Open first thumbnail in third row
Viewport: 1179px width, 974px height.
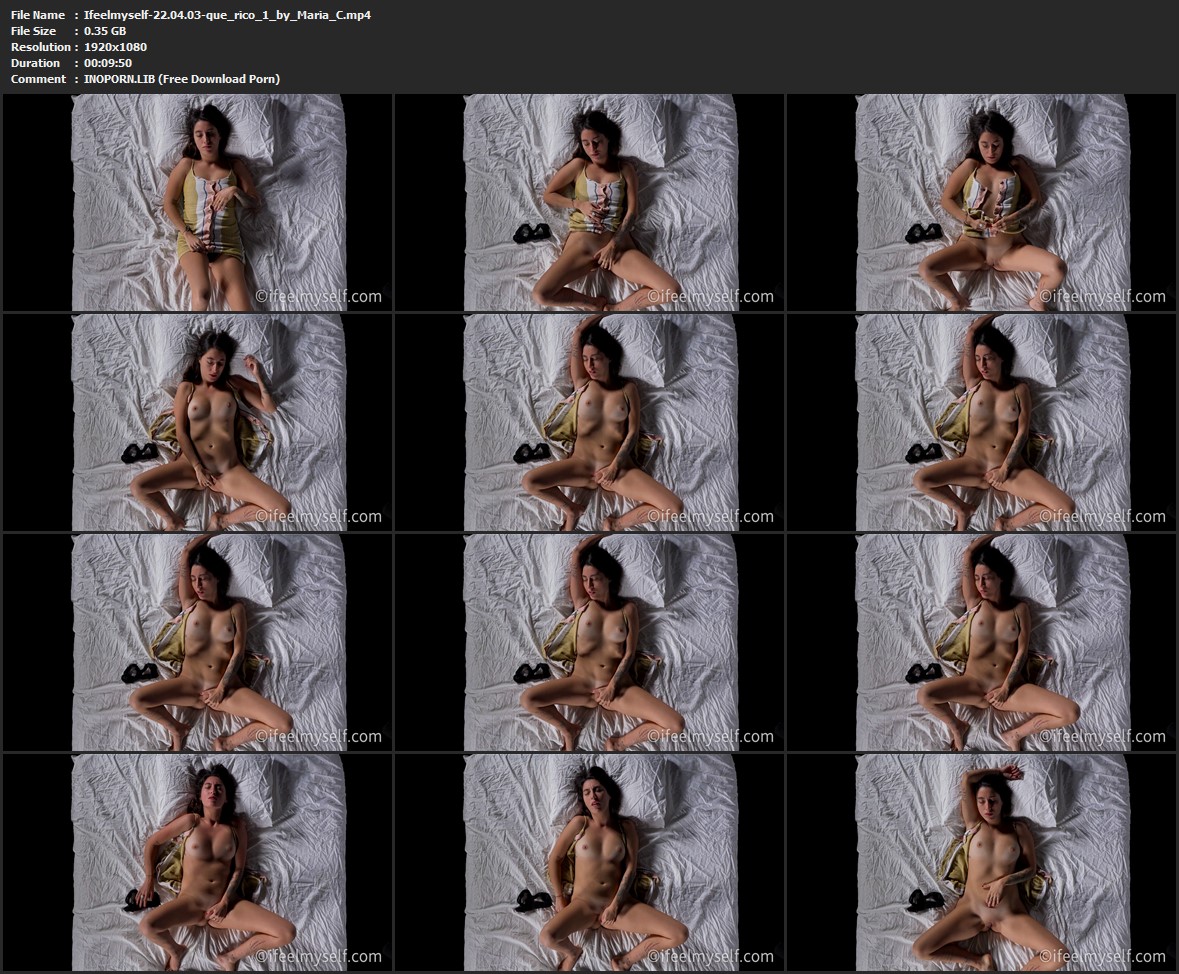tap(197, 642)
